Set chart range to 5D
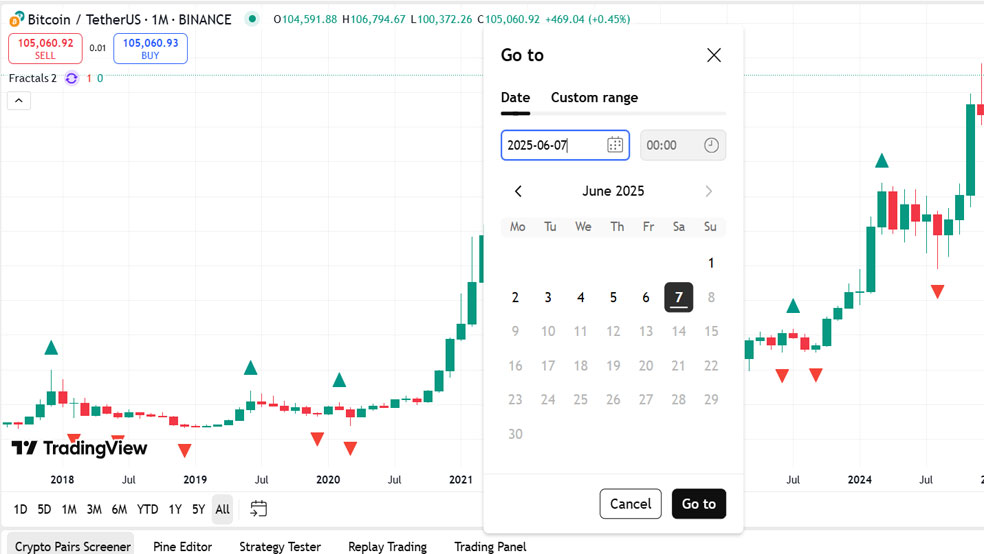The height and width of the screenshot is (554, 984). coord(44,509)
